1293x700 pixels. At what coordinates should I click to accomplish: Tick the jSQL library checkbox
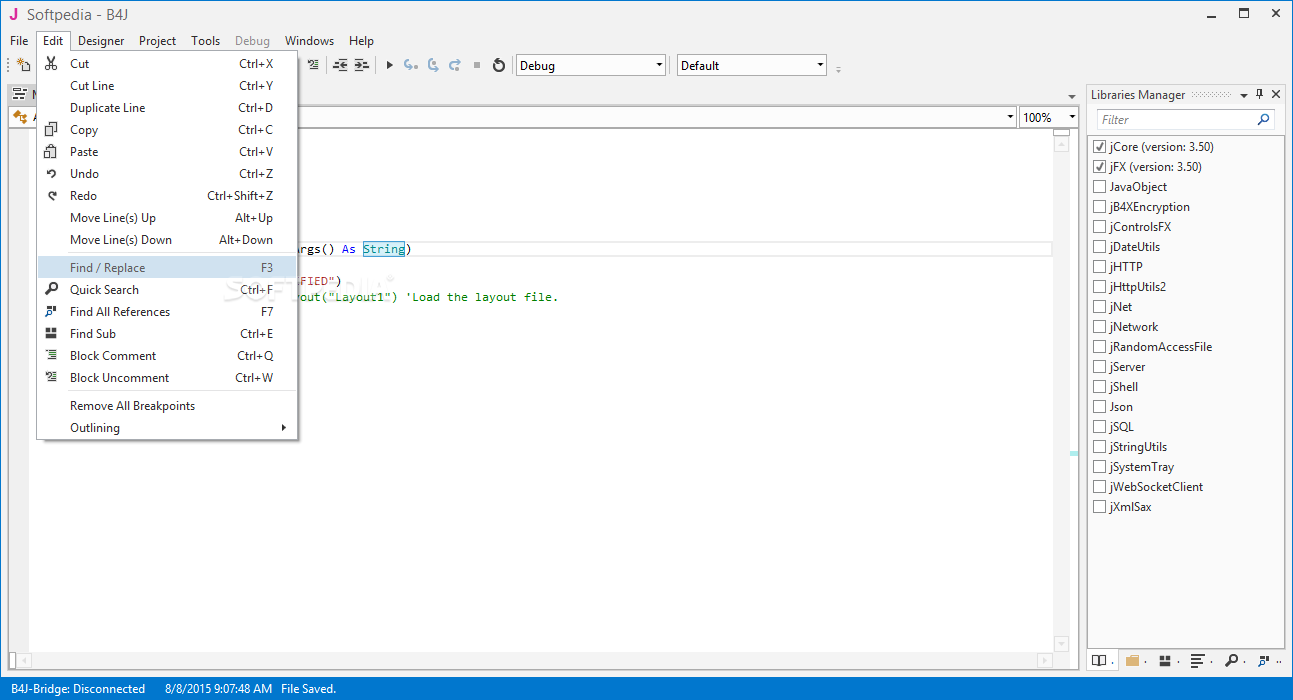[1100, 427]
